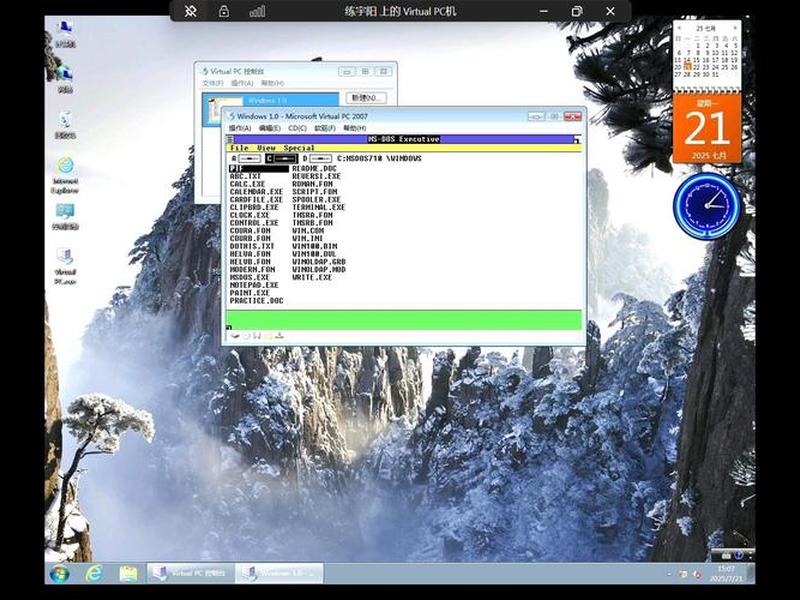Select TMSRA.FON in file list
The height and width of the screenshot is (600, 800).
312,215
